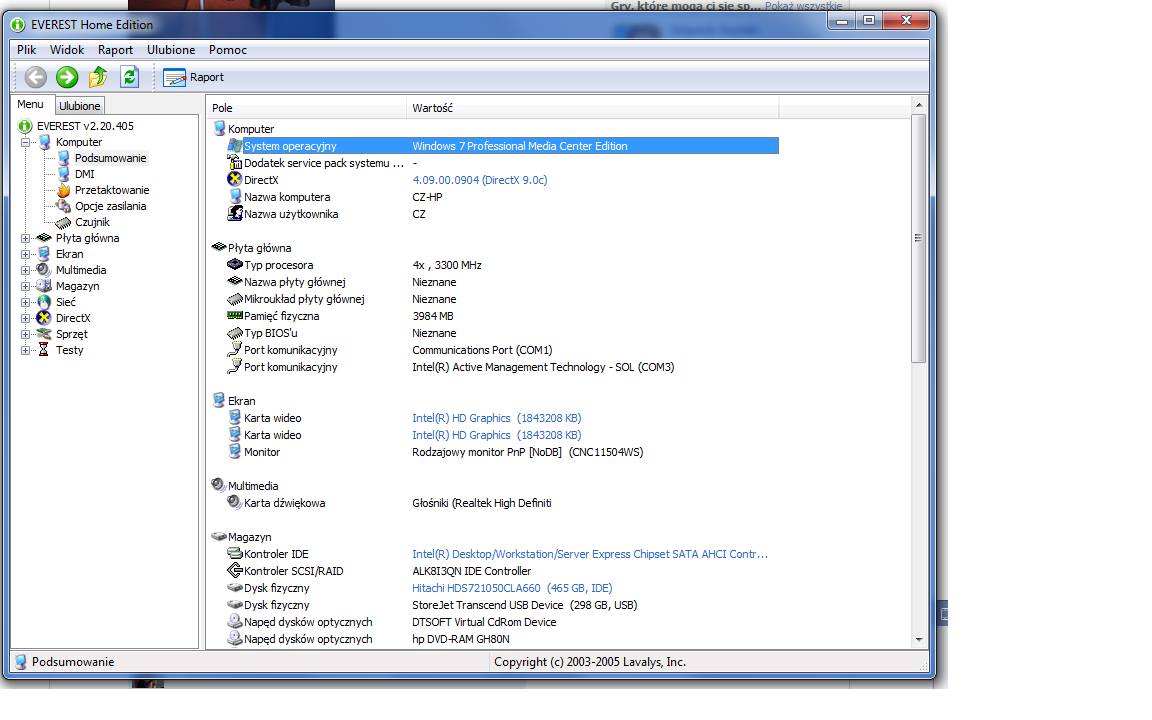This screenshot has width=1152, height=720.
Task: Select EVEREST v2.20.405 root tree item
Action: pos(85,126)
